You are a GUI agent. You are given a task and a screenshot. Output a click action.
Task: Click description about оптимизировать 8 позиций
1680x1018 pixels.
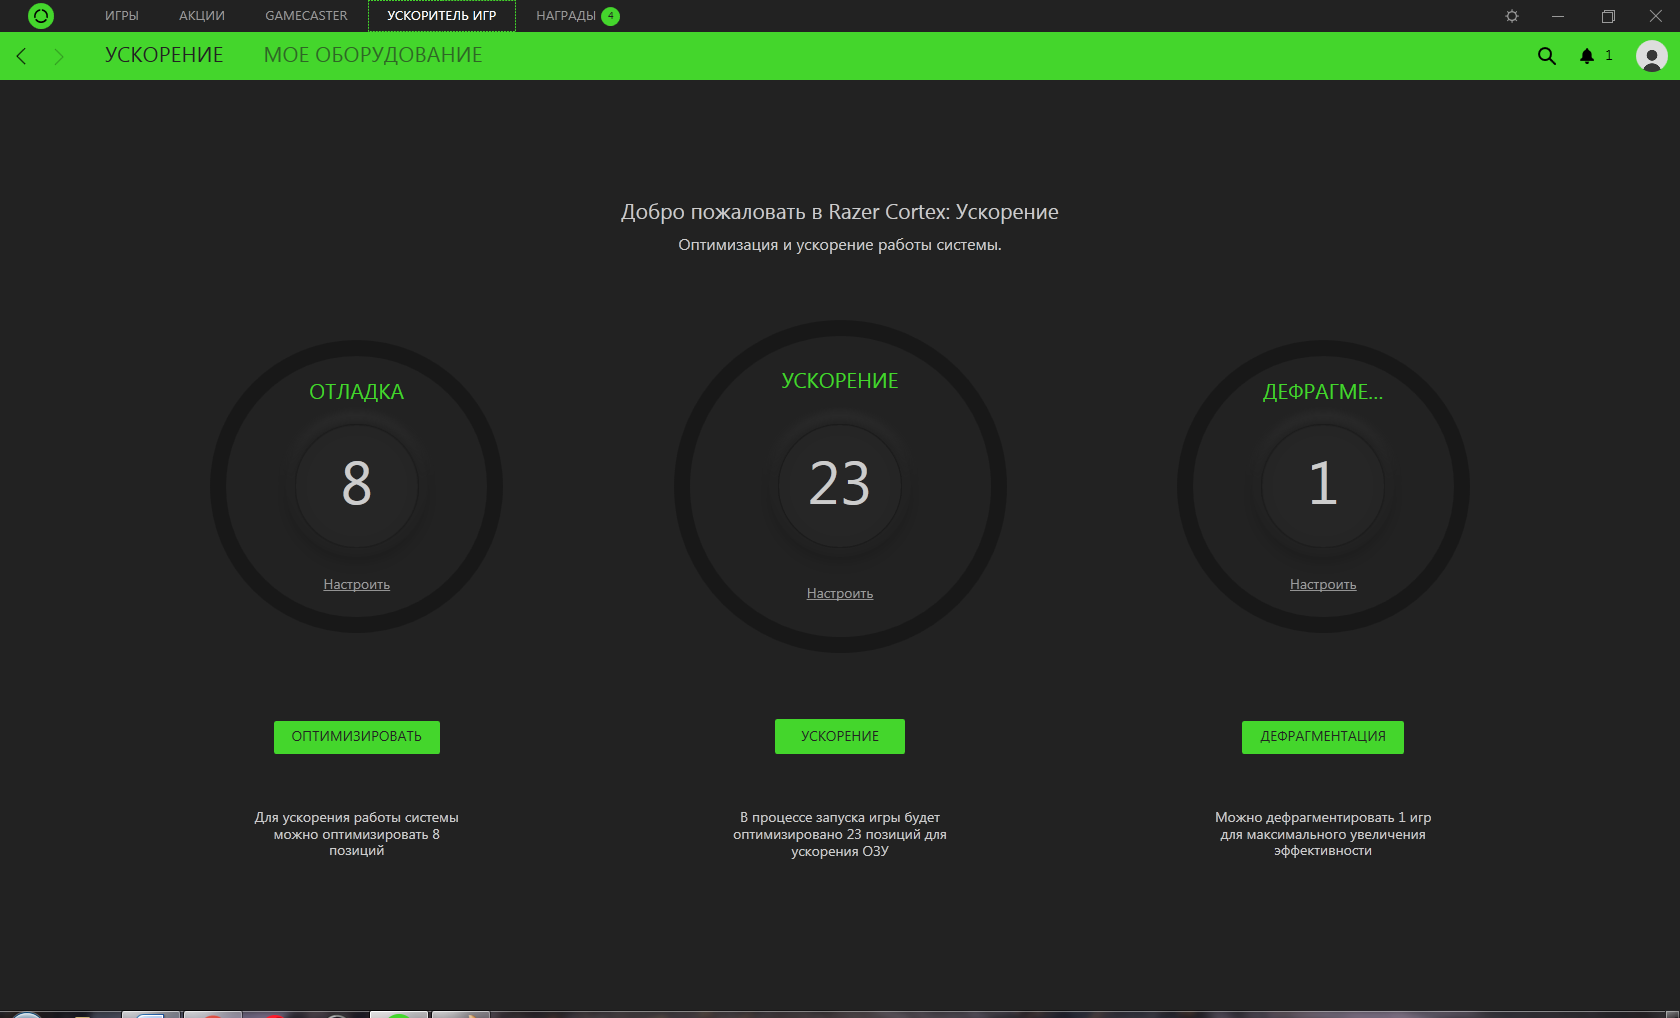(x=357, y=834)
